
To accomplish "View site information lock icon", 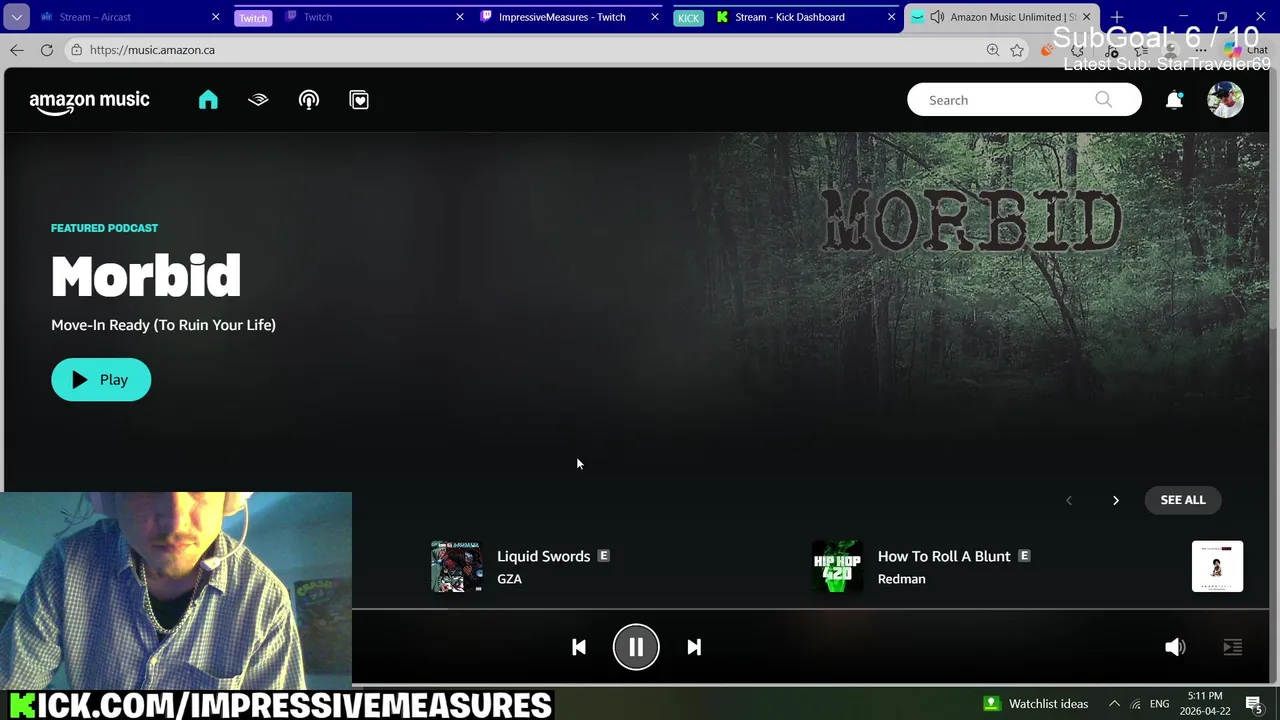I will [76, 50].
